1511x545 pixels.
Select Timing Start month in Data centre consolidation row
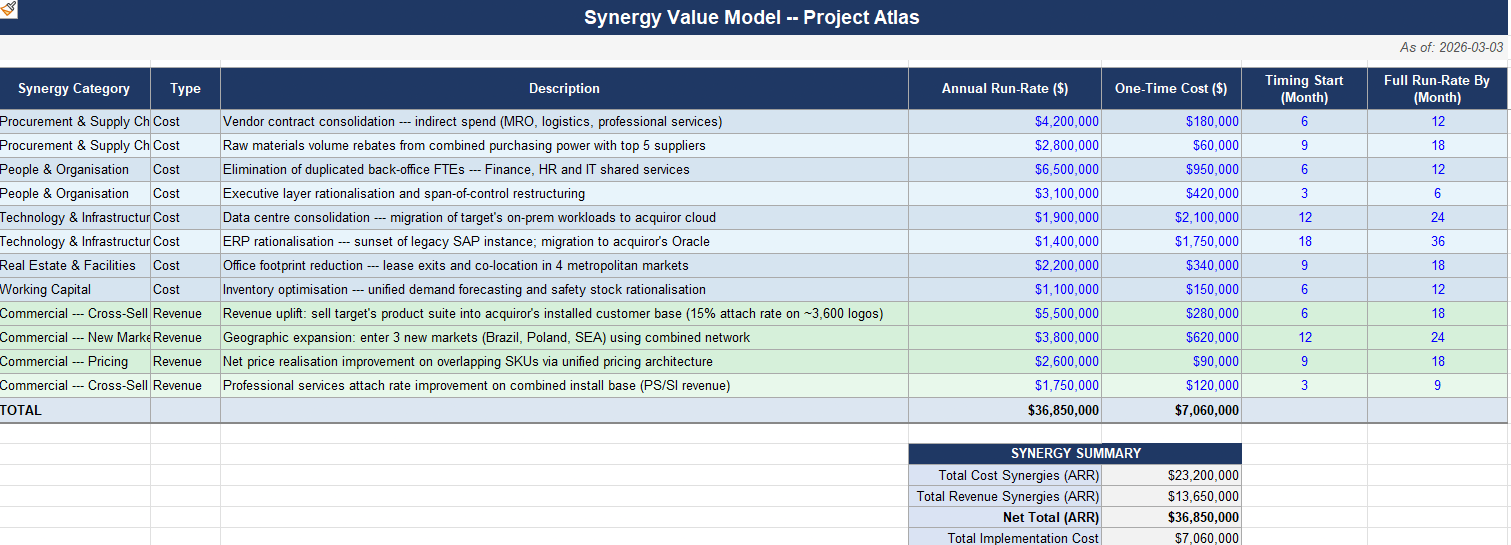(1304, 218)
